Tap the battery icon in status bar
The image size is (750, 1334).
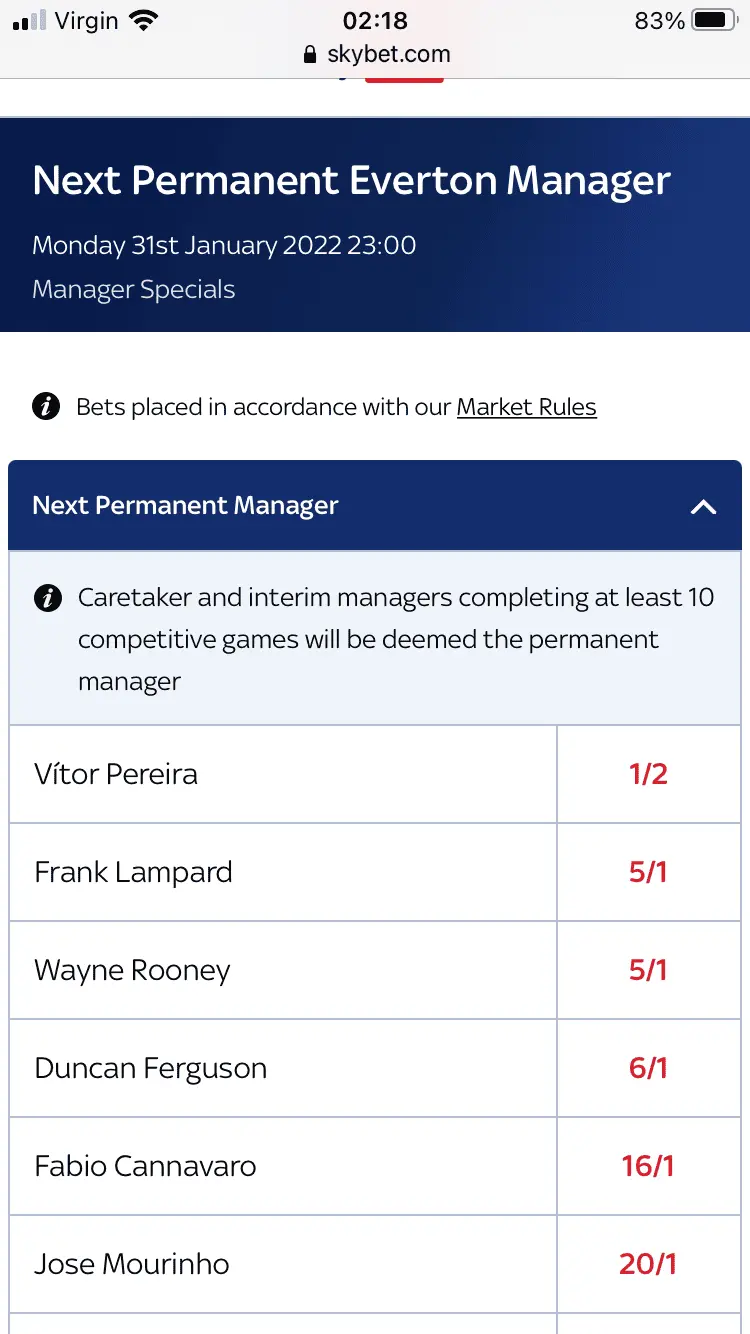(714, 21)
